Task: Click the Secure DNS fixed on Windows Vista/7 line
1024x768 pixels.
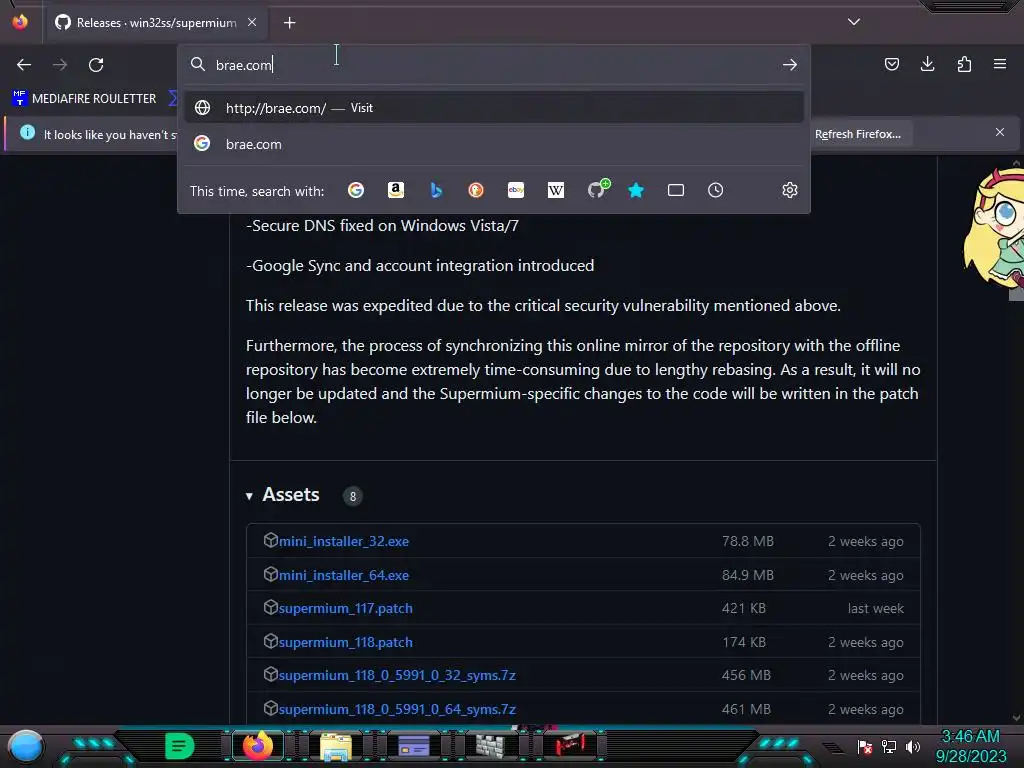Action: 382,226
